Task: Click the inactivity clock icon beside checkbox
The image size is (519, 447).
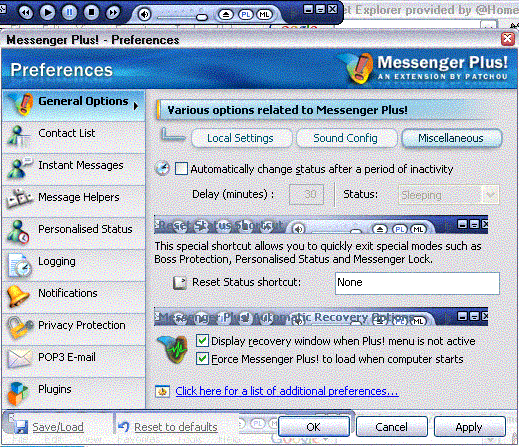Action: (x=163, y=168)
